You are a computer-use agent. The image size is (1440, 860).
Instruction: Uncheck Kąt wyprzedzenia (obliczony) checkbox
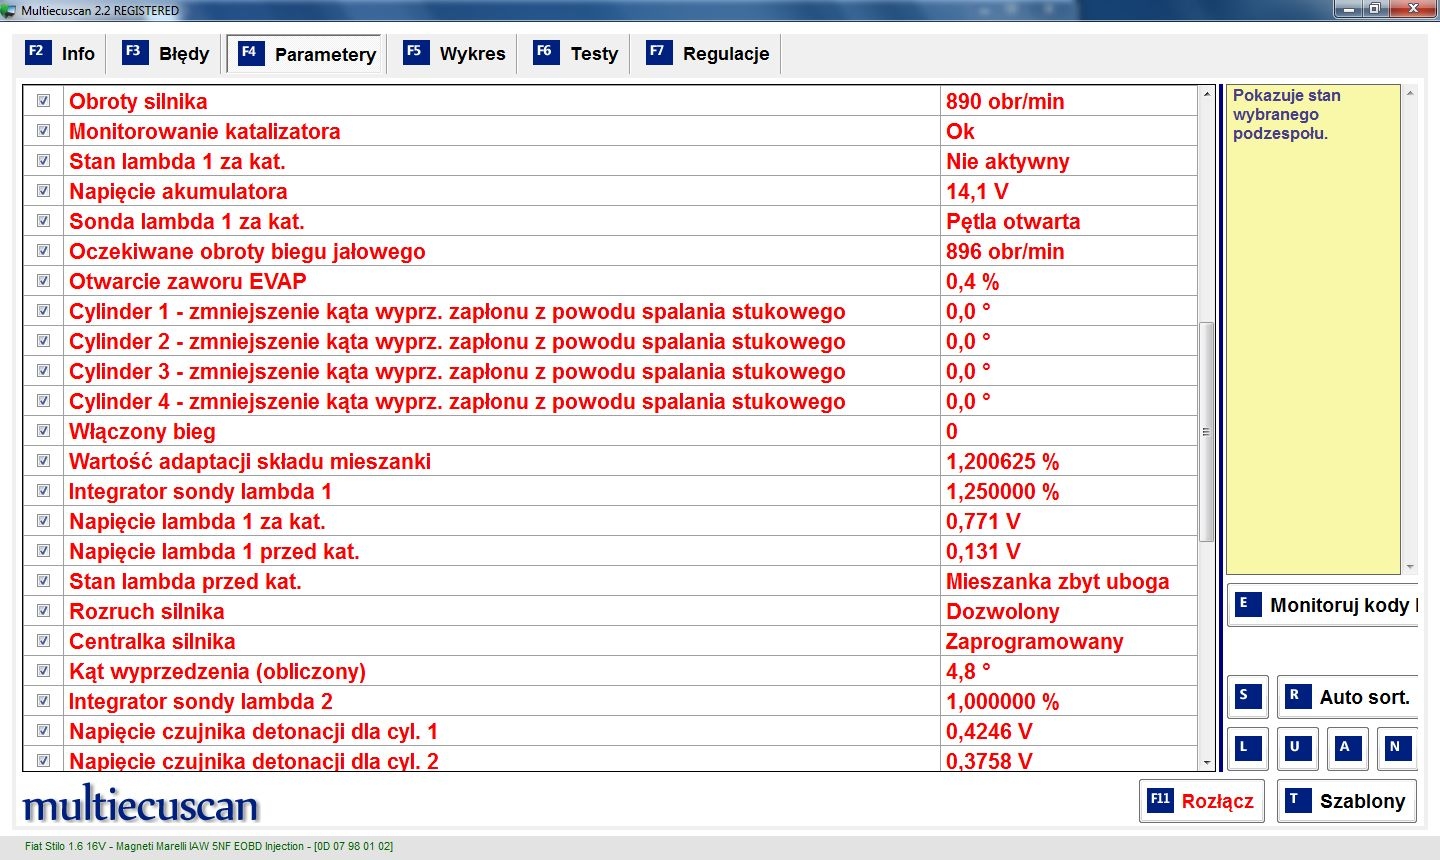click(43, 671)
